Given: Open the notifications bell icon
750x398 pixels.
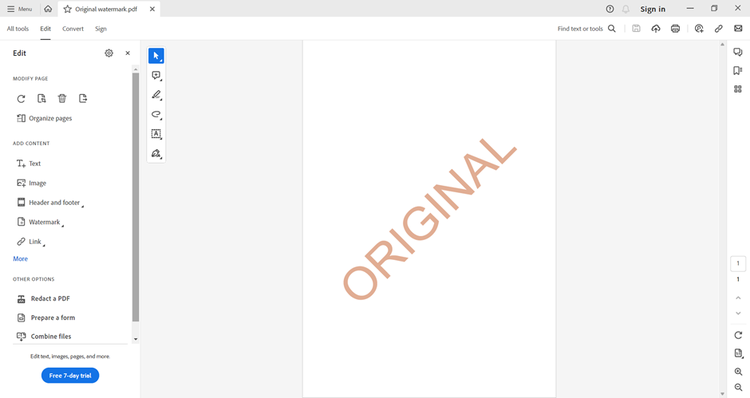Looking at the screenshot, I should tap(626, 9).
